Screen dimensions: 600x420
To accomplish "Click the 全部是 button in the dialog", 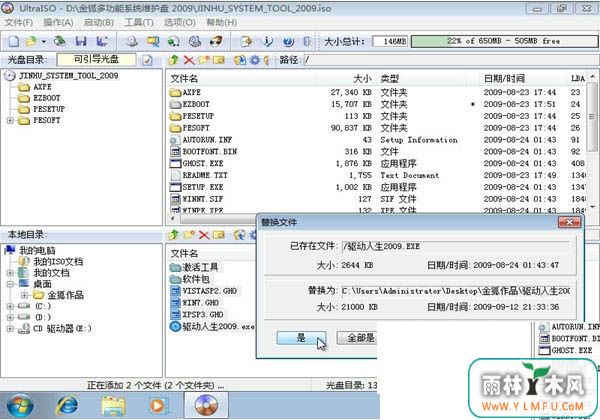I will click(x=357, y=337).
